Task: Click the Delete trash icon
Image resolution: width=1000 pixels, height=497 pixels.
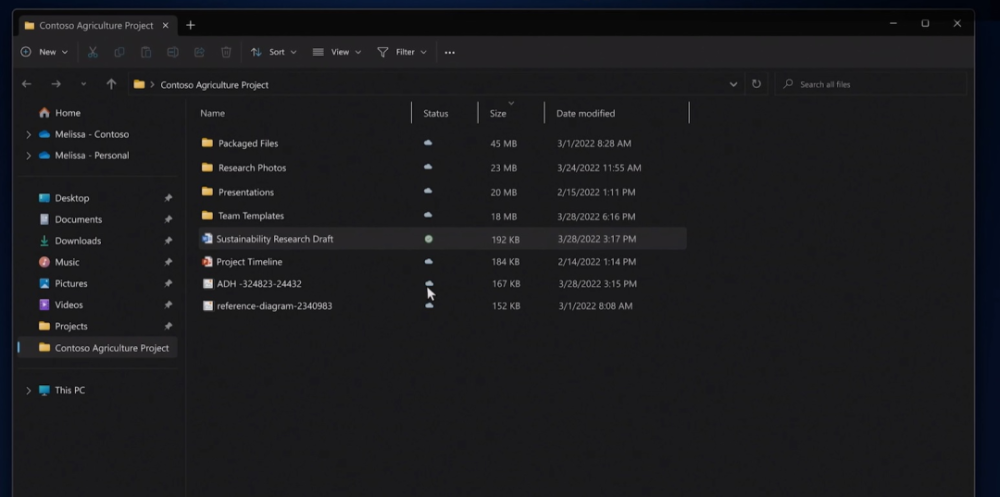Action: click(x=226, y=52)
